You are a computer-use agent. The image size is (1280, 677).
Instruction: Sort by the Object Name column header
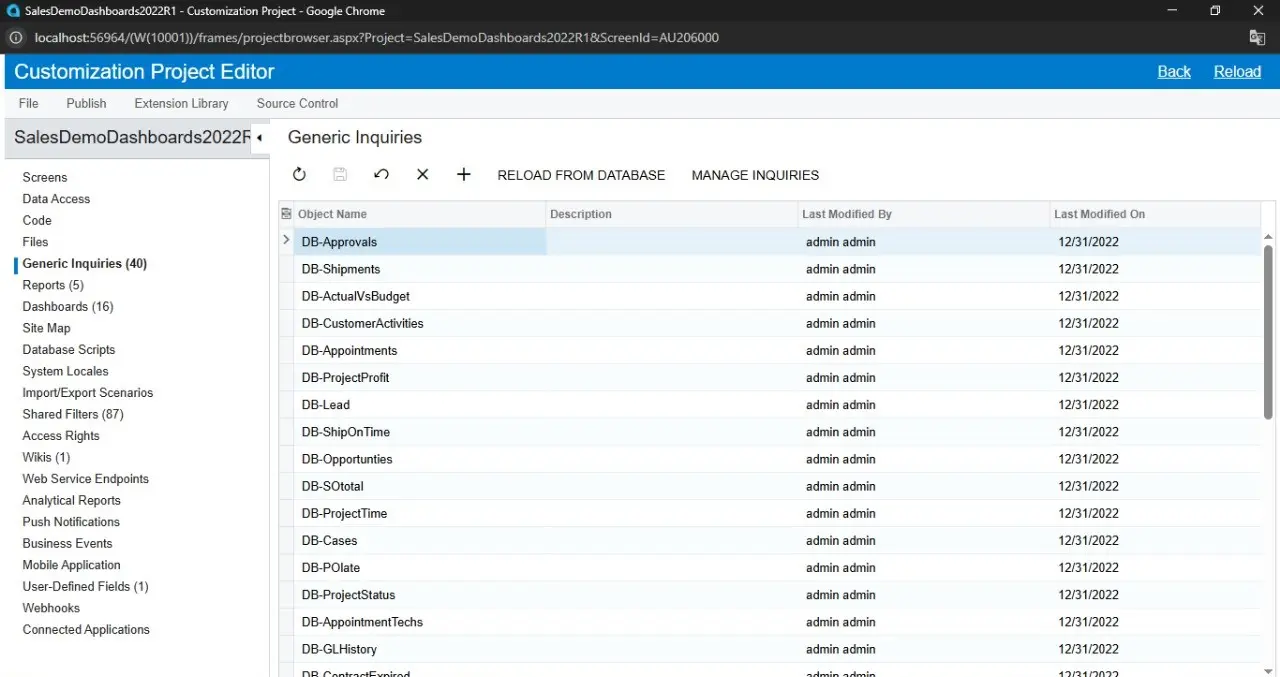click(420, 214)
